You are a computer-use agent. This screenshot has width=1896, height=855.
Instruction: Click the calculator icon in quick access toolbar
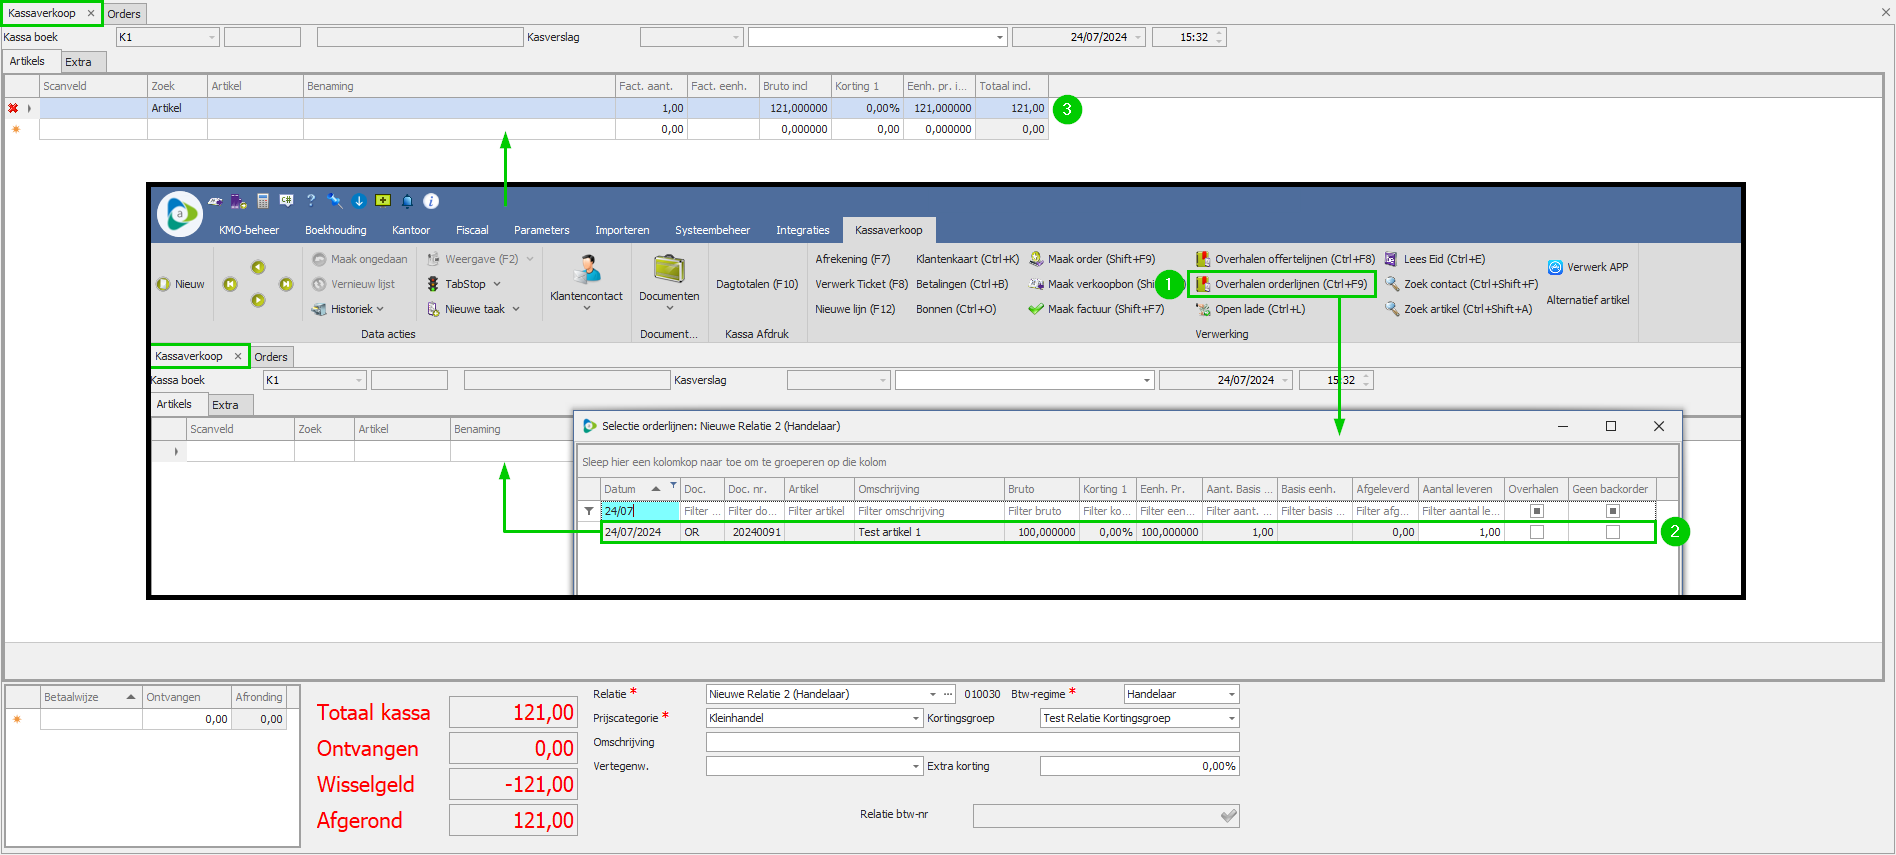[263, 201]
